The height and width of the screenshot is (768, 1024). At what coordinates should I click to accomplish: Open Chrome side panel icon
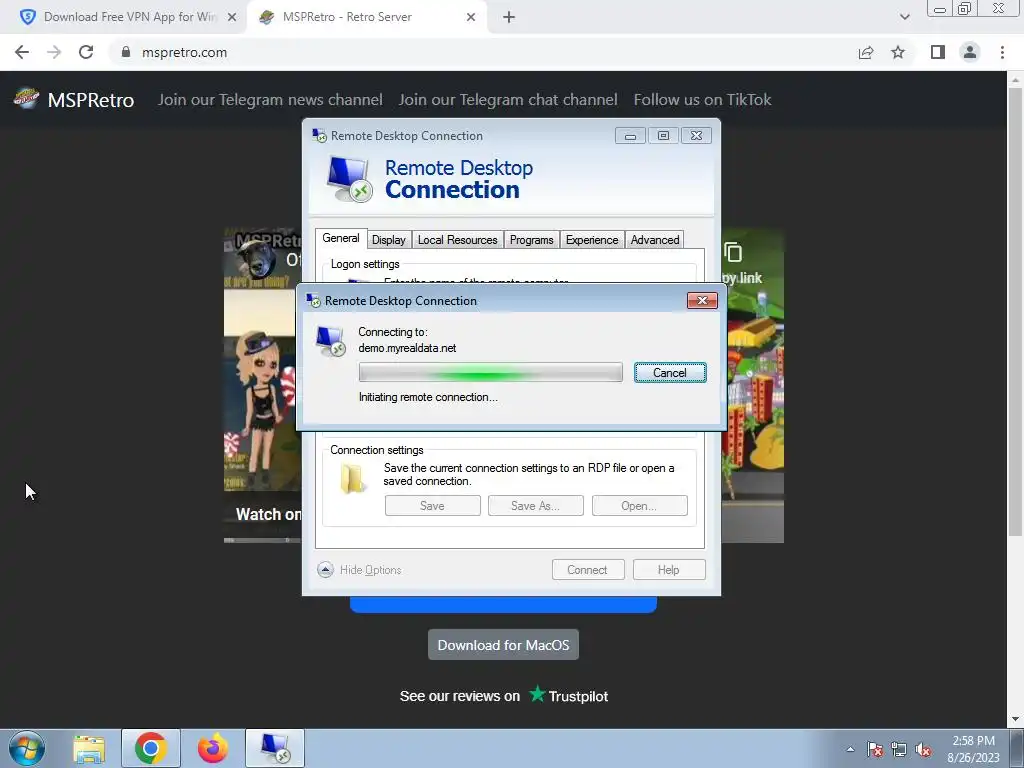(x=938, y=52)
